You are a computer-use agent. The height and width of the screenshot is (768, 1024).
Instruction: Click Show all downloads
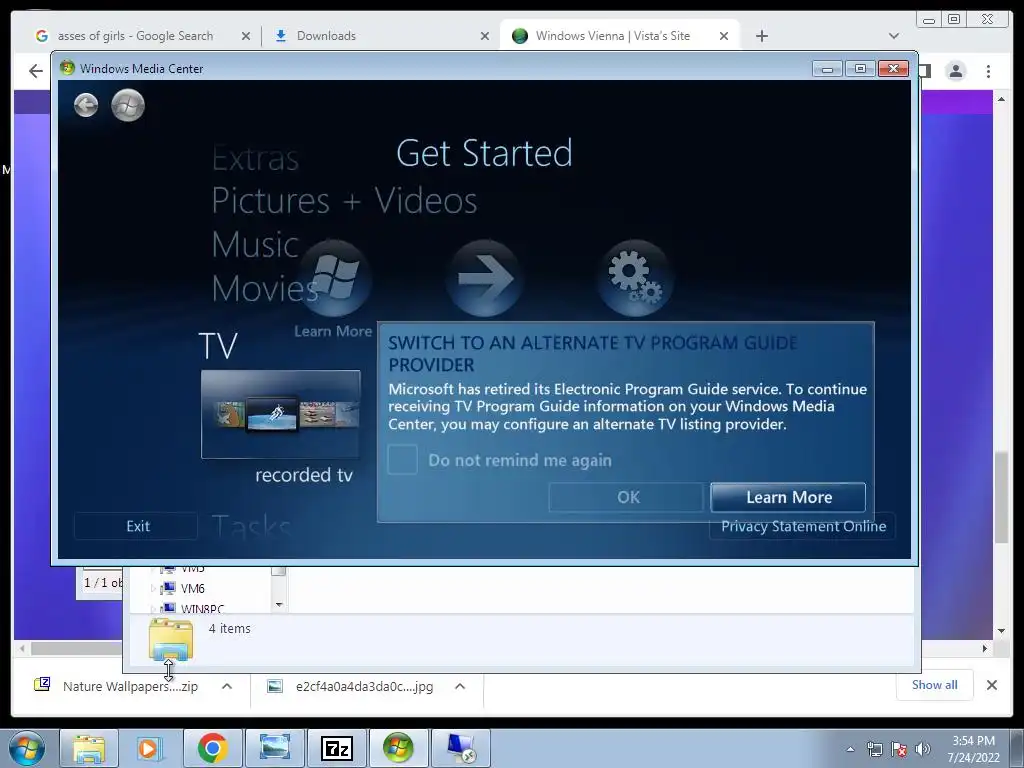[935, 684]
